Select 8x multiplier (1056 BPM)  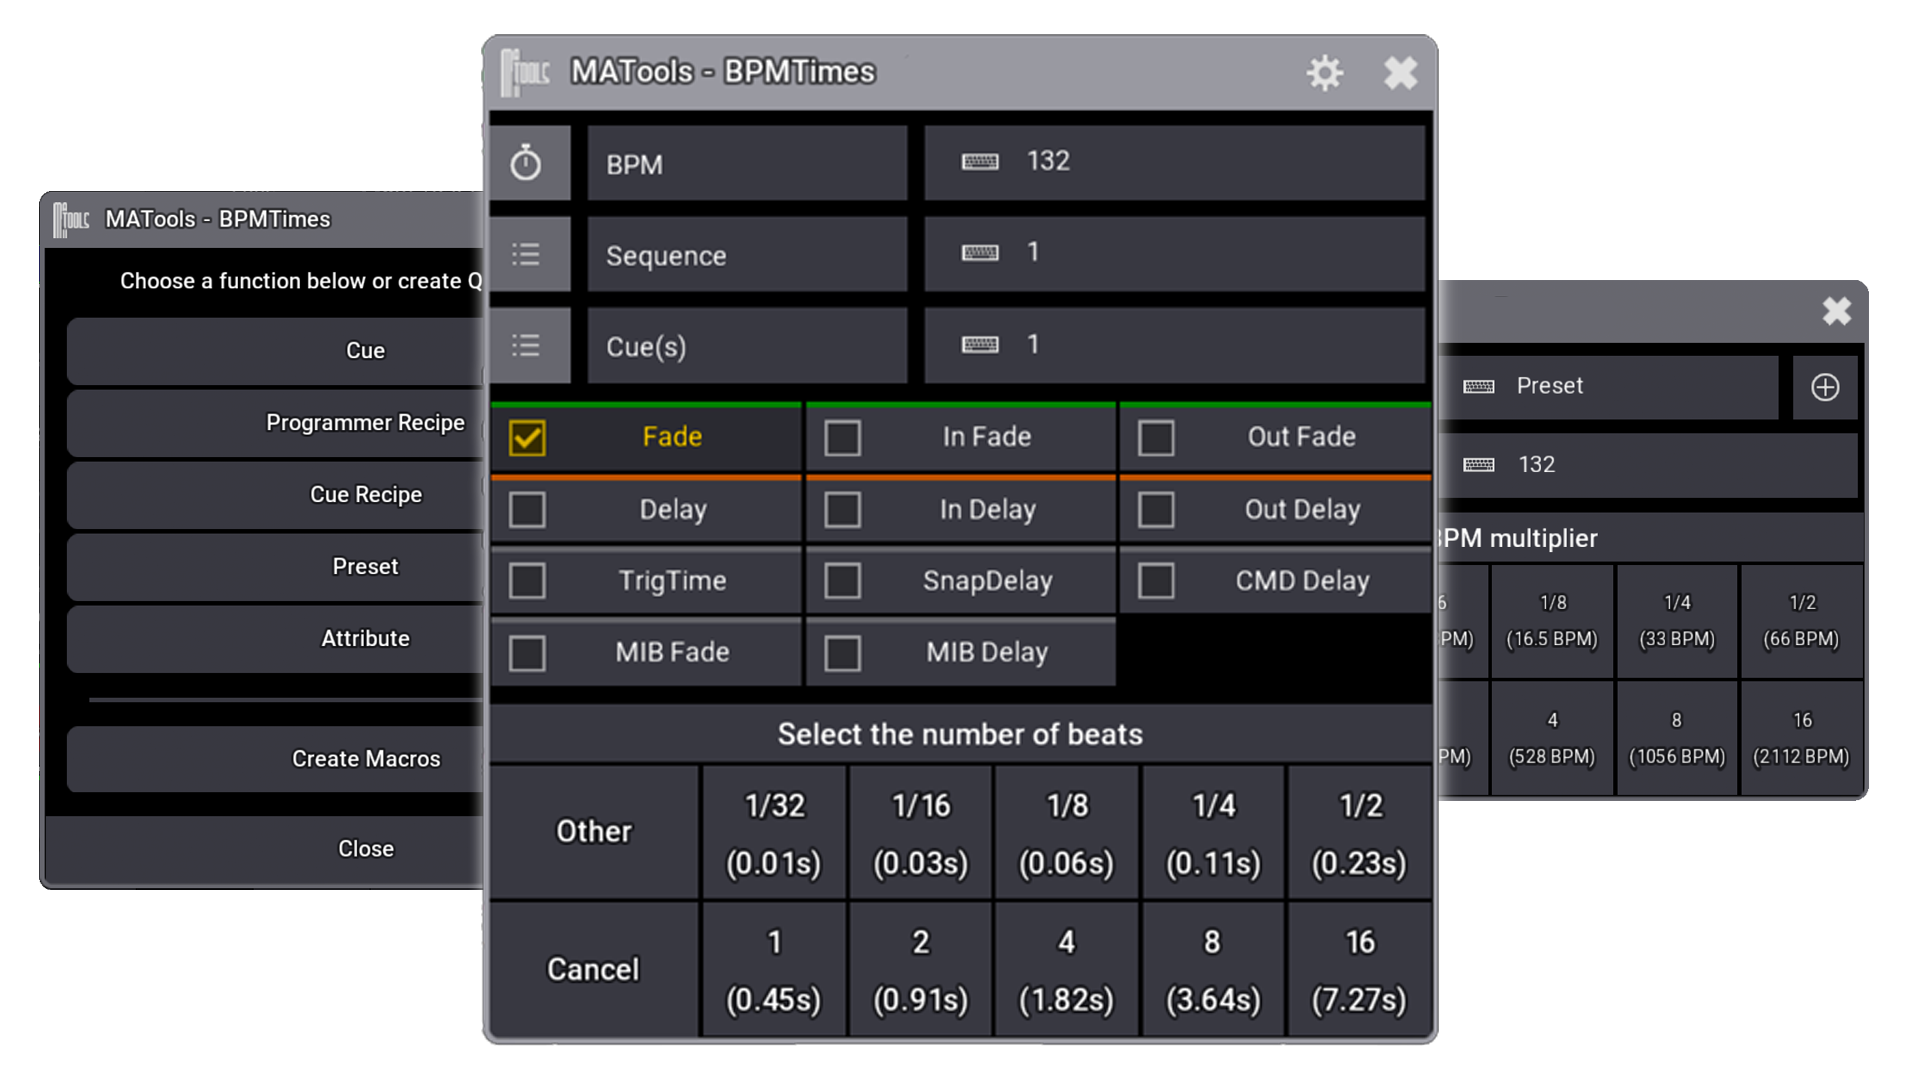(x=1677, y=738)
